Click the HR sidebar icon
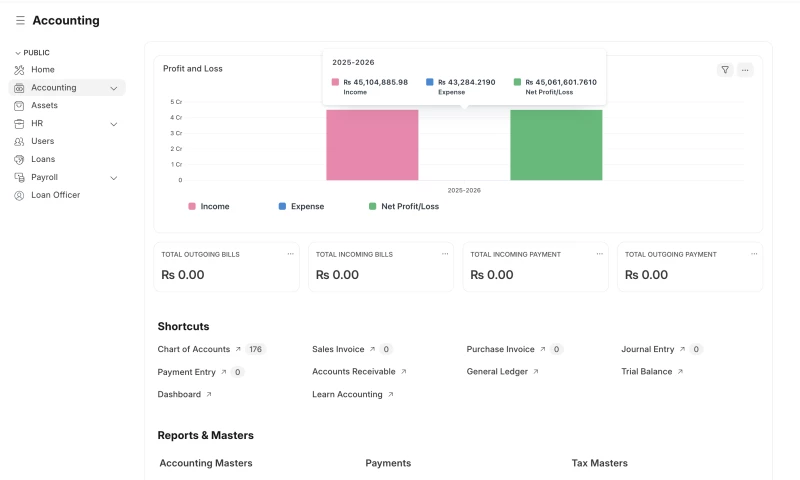 (x=19, y=123)
